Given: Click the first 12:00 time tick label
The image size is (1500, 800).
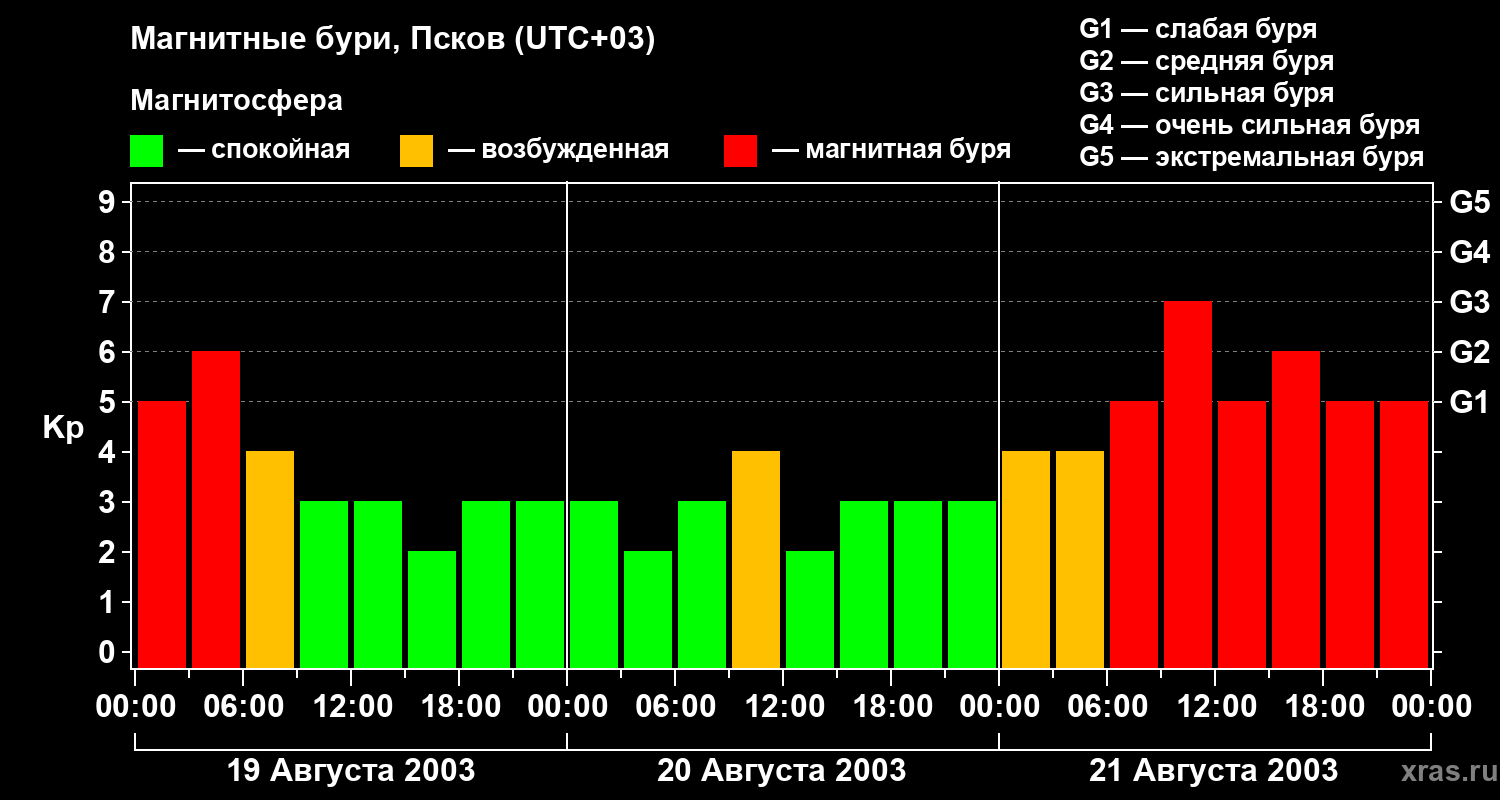Looking at the screenshot, I should pyautogui.click(x=351, y=707).
